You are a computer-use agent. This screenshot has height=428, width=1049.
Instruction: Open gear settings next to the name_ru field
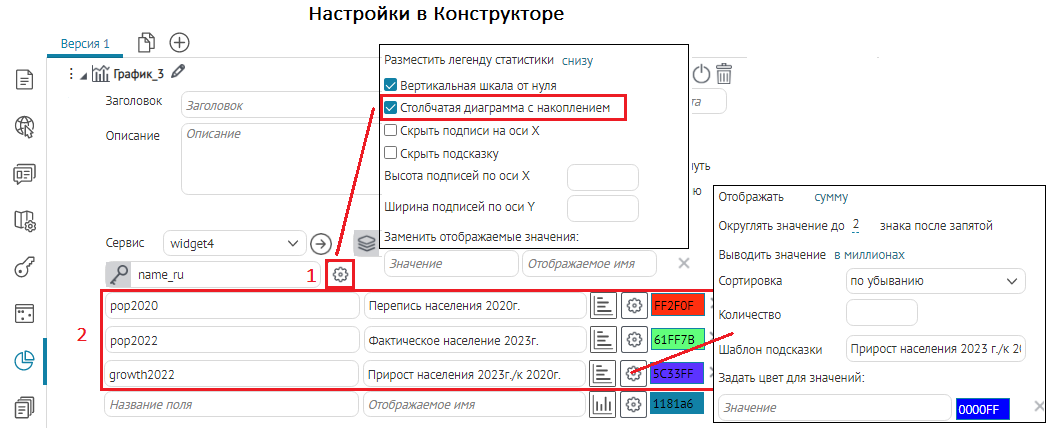click(x=341, y=274)
